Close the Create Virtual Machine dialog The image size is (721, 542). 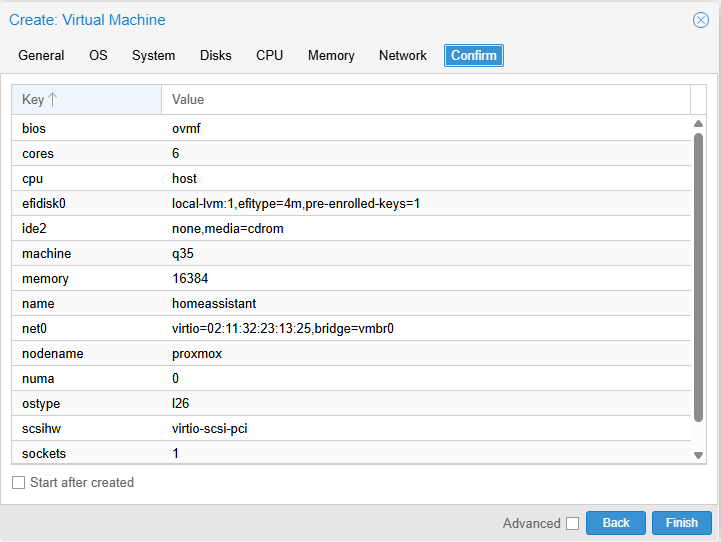coord(701,20)
